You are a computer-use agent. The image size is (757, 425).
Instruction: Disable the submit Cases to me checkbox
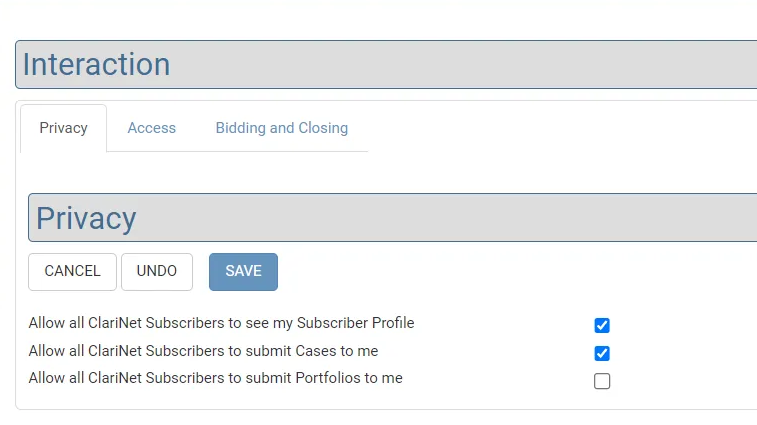pyautogui.click(x=602, y=353)
